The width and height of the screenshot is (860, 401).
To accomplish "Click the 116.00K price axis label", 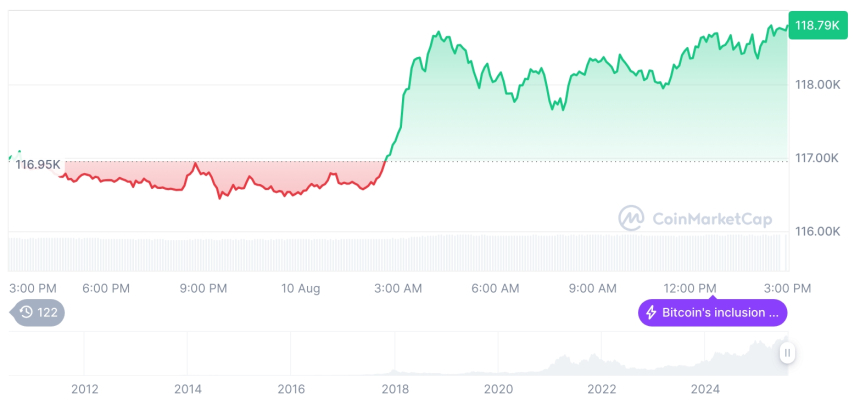I will (816, 231).
